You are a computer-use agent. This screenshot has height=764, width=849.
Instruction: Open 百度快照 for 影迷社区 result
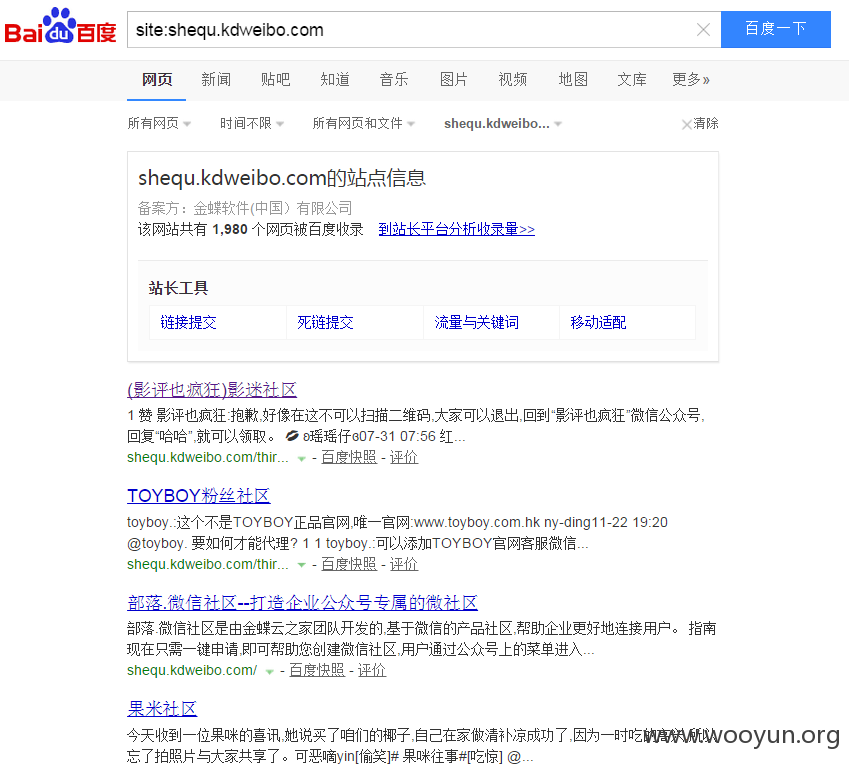tap(349, 458)
